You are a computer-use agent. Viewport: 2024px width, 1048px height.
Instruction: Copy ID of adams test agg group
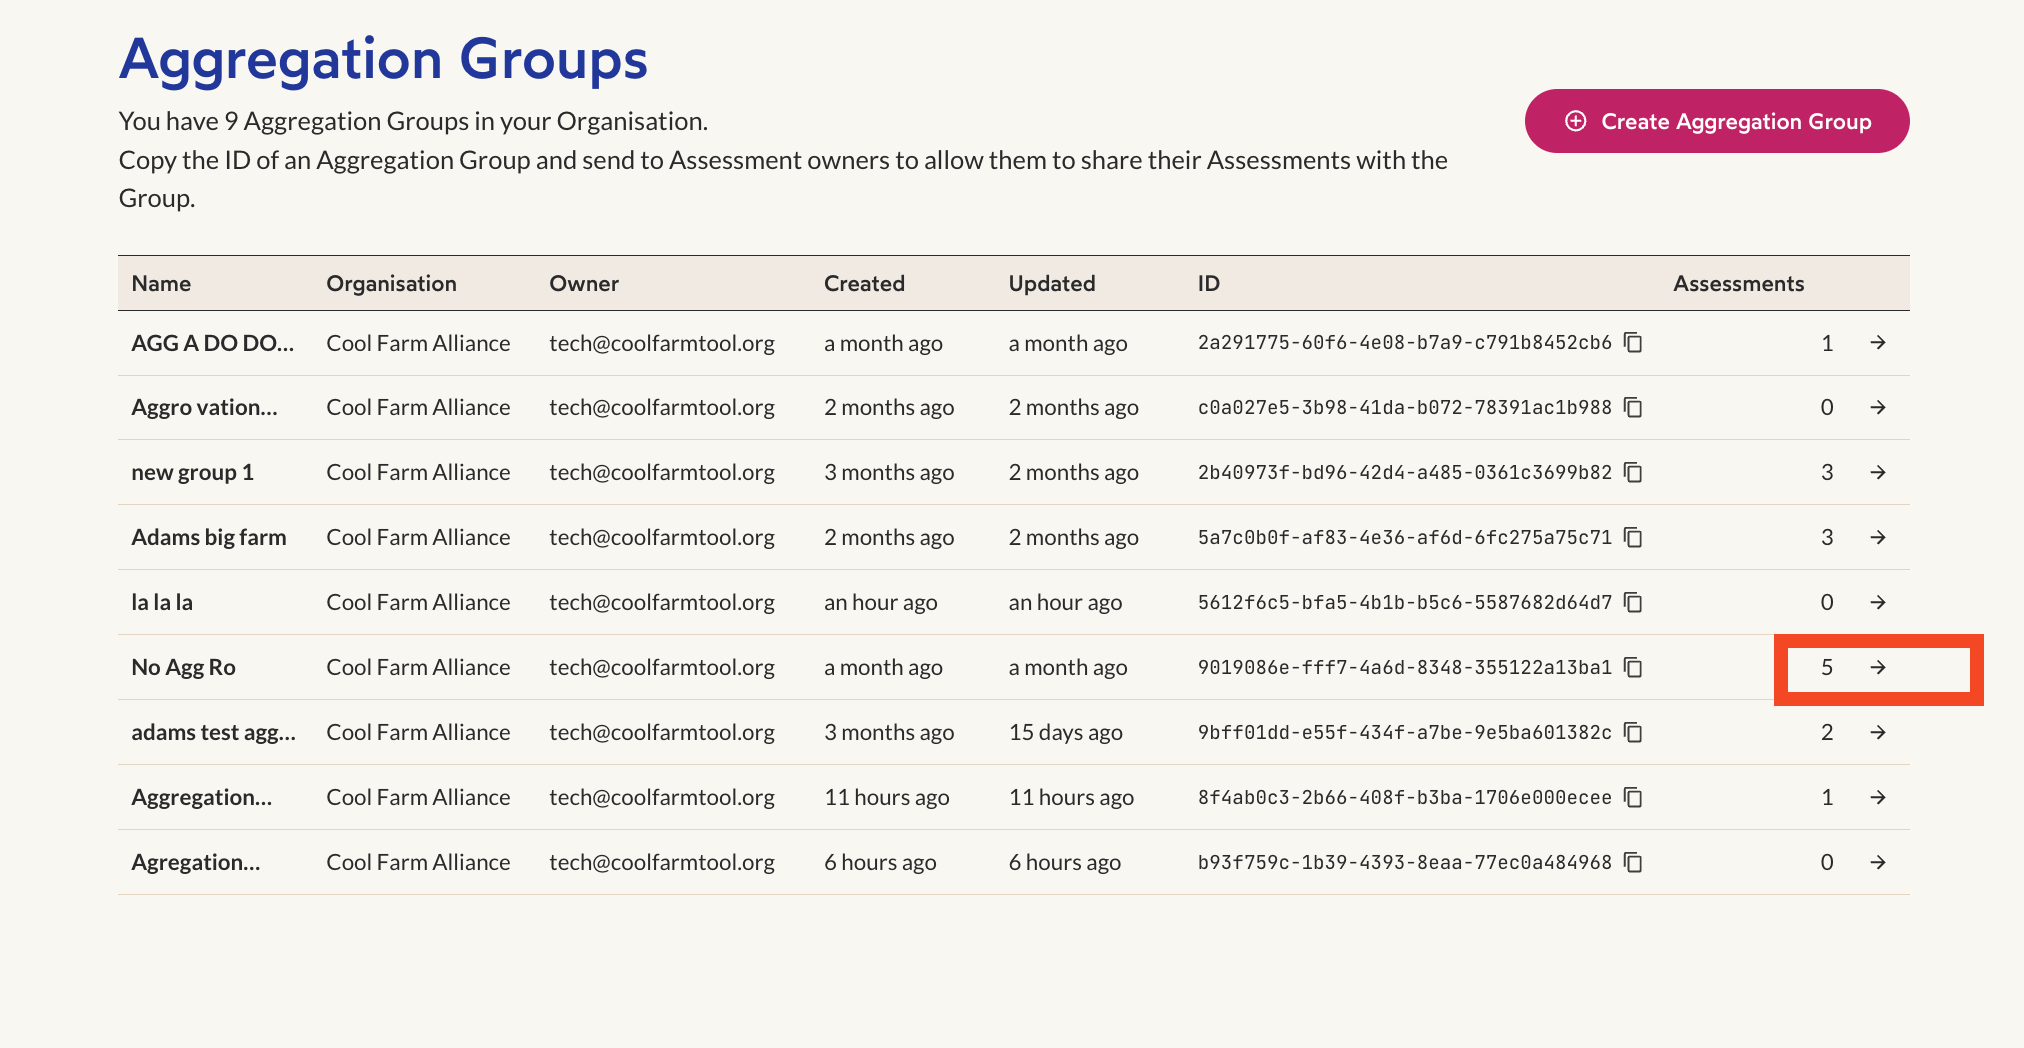pos(1633,733)
